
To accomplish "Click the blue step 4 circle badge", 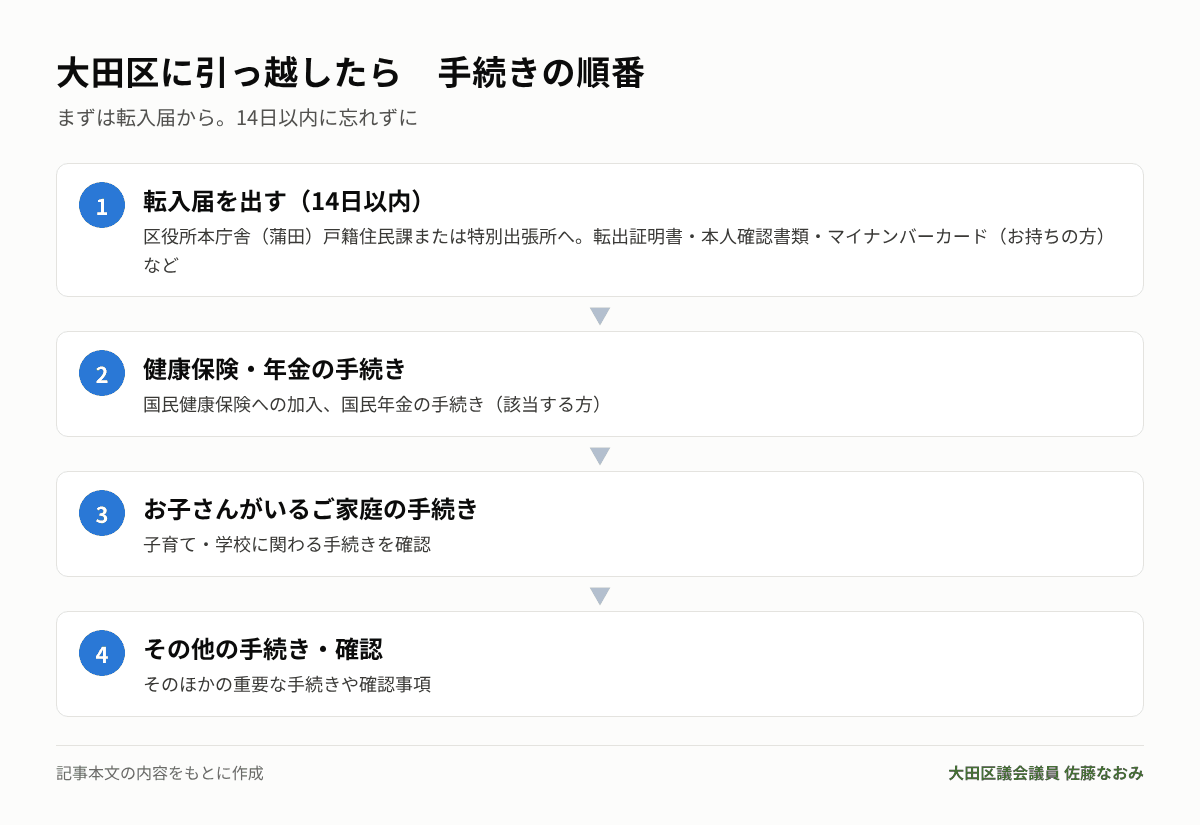I will pos(102,653).
